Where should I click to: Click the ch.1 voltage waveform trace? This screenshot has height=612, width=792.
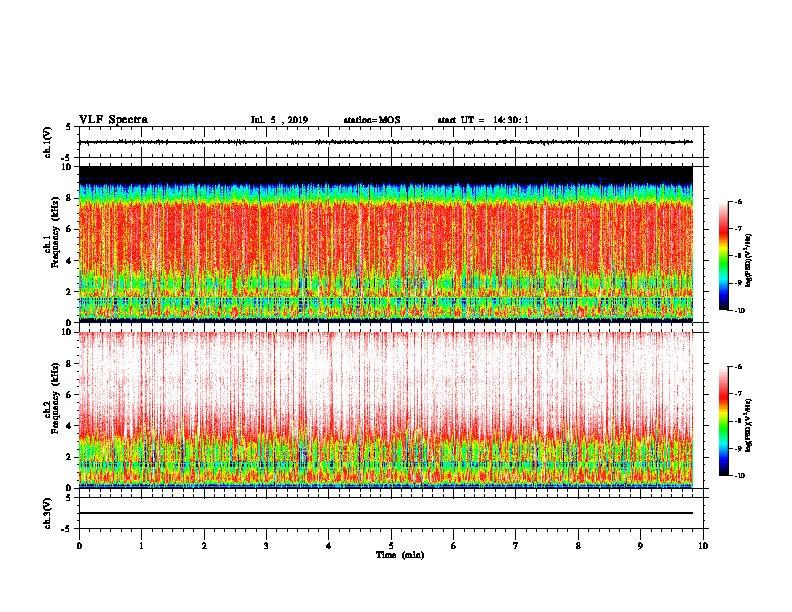pos(386,142)
